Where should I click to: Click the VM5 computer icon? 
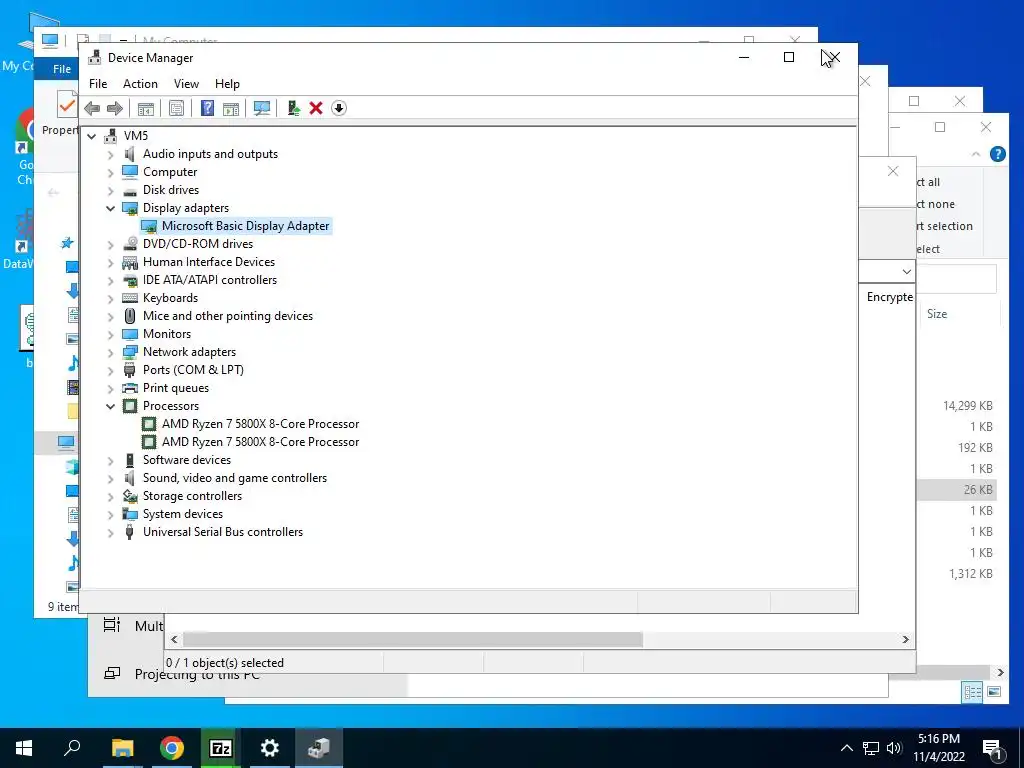[111, 136]
